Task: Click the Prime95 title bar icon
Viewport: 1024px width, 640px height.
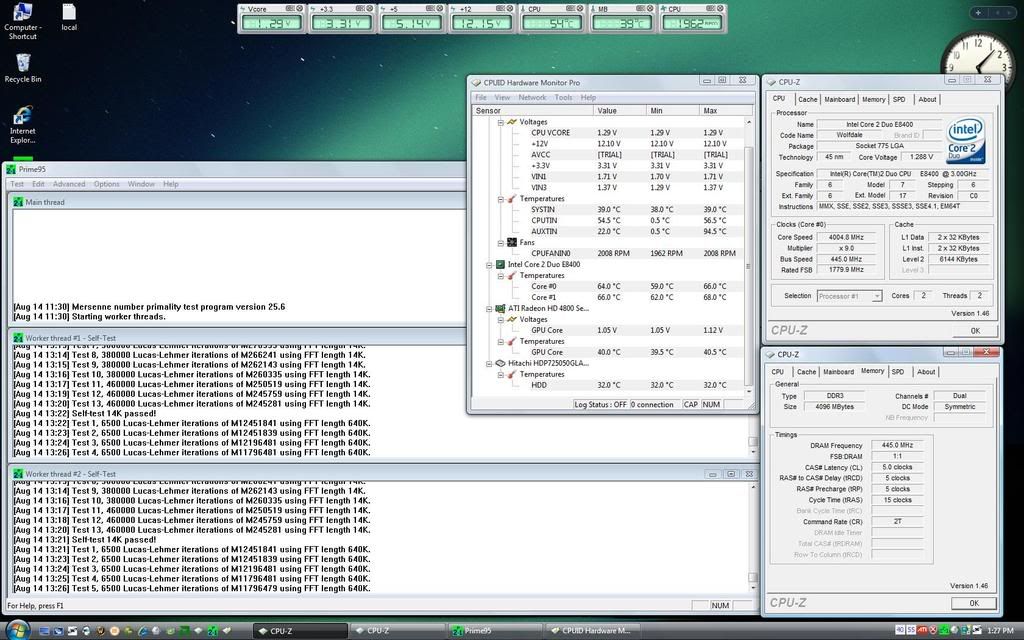Action: tap(10, 169)
